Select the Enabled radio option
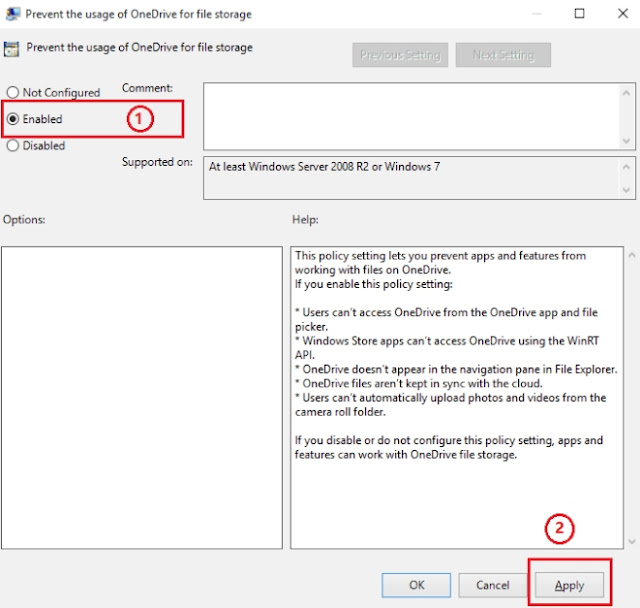This screenshot has height=608, width=640. 13,119
